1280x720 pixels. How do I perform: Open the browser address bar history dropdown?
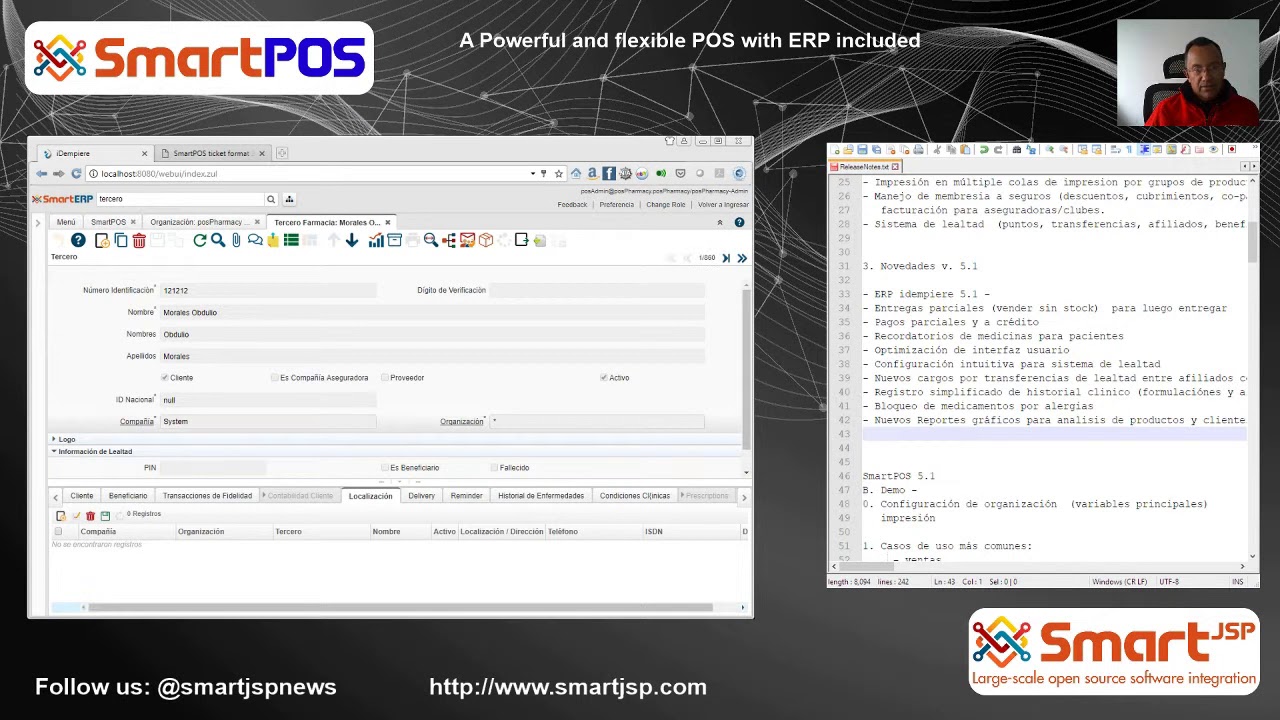coord(532,174)
